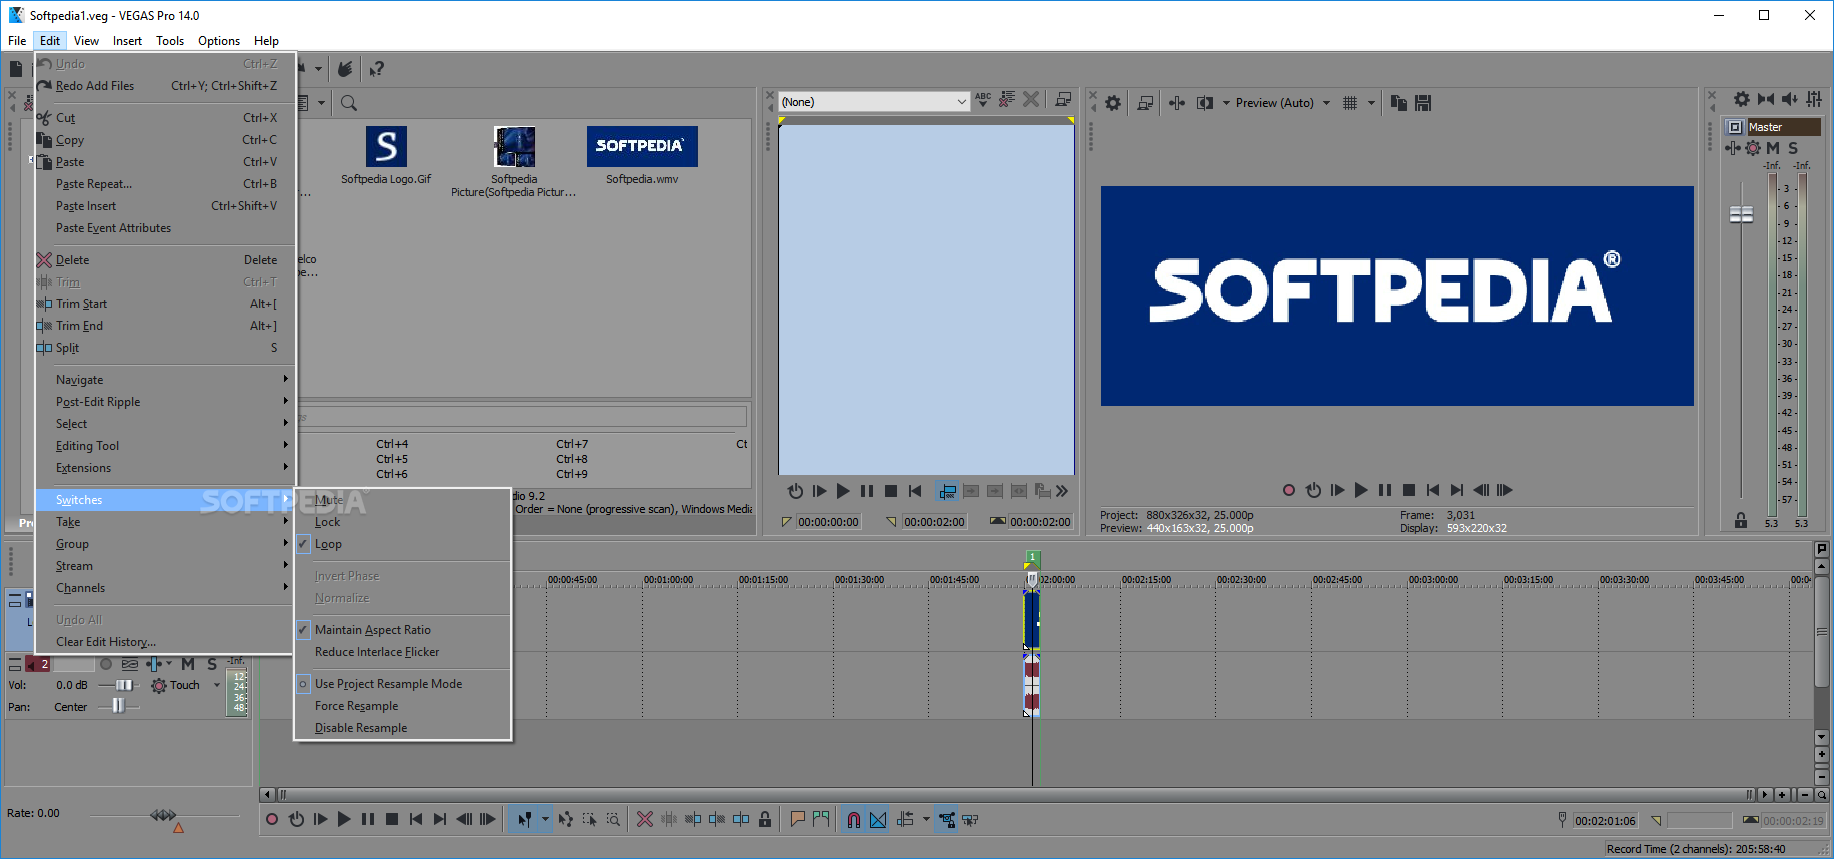Open the File menu
Image resolution: width=1834 pixels, height=859 pixels.
pyautogui.click(x=17, y=41)
